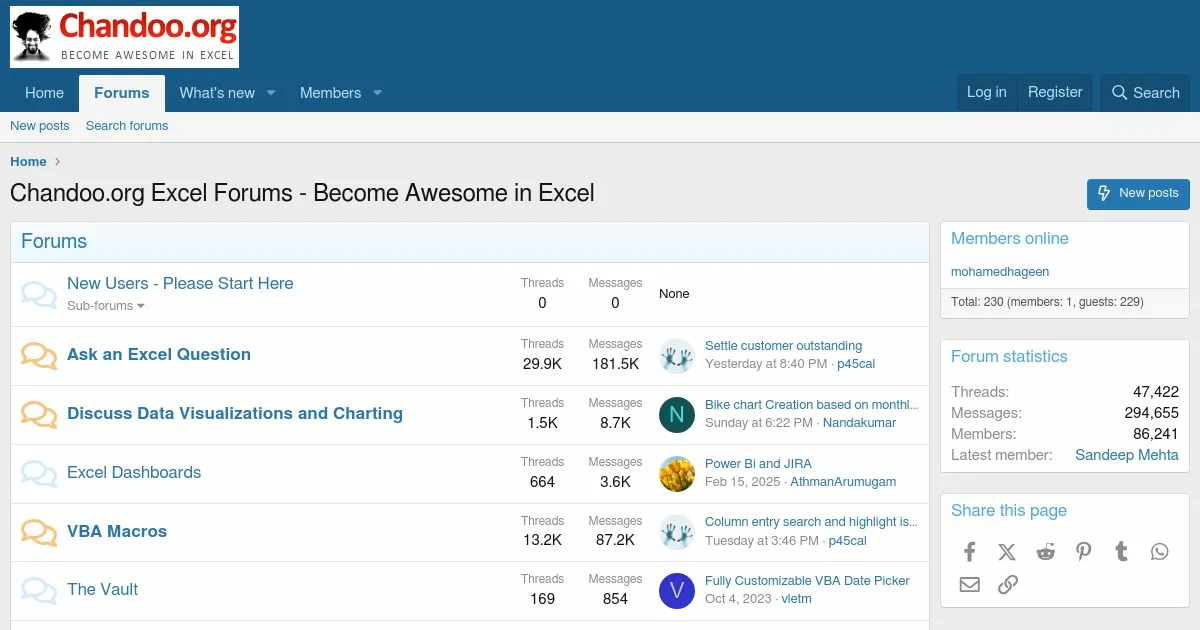The height and width of the screenshot is (630, 1200).
Task: Click username AthmanArumugam
Action: pyautogui.click(x=843, y=482)
